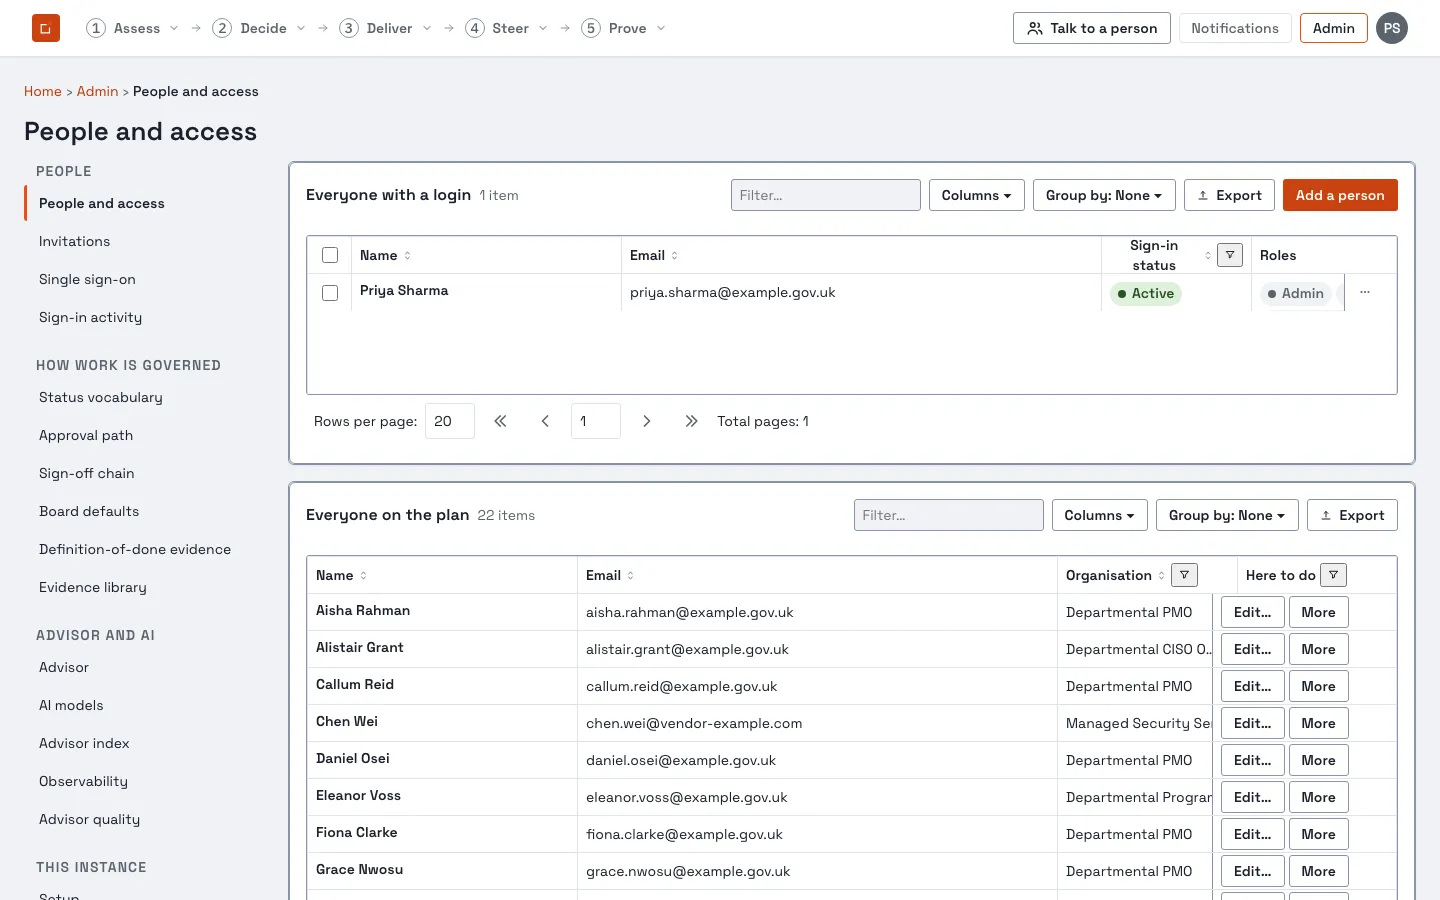This screenshot has width=1440, height=900.
Task: Tick the checkbox for Priya Sharma
Action: [x=330, y=293]
